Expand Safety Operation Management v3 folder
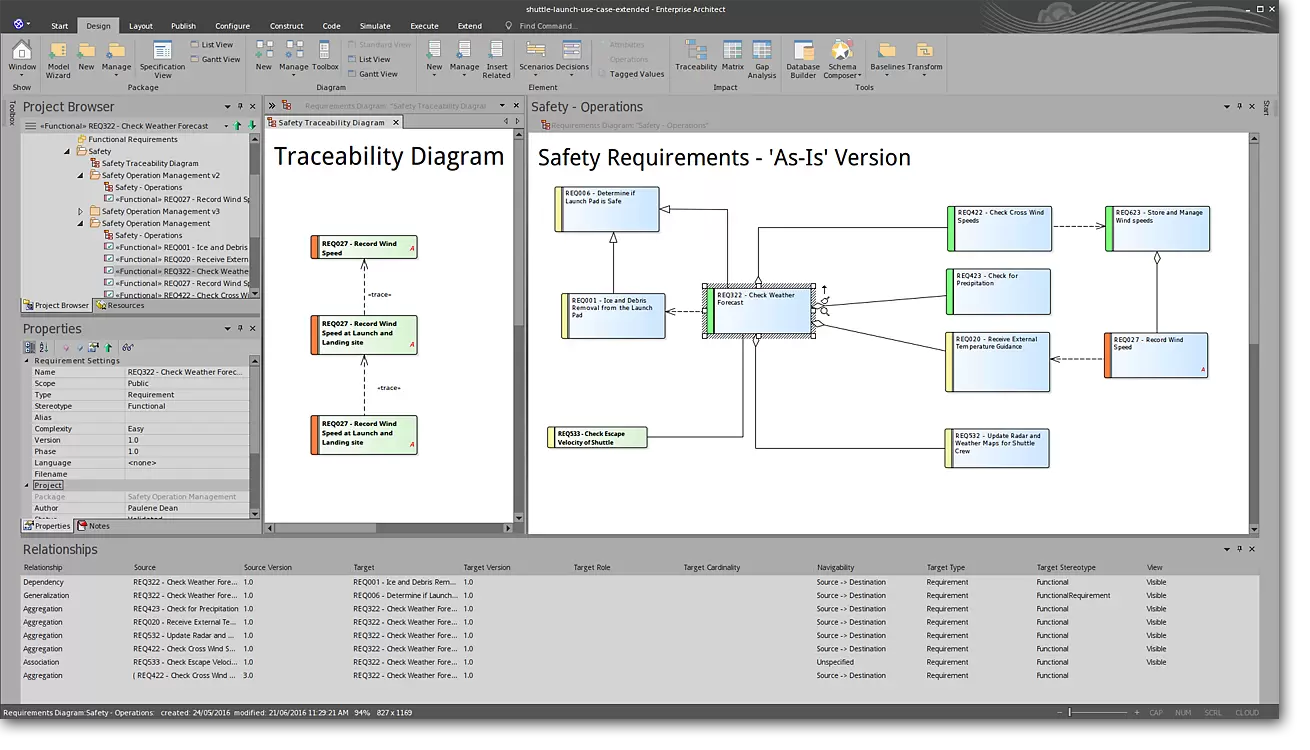The height and width of the screenshot is (750, 1310). pyautogui.click(x=81, y=211)
